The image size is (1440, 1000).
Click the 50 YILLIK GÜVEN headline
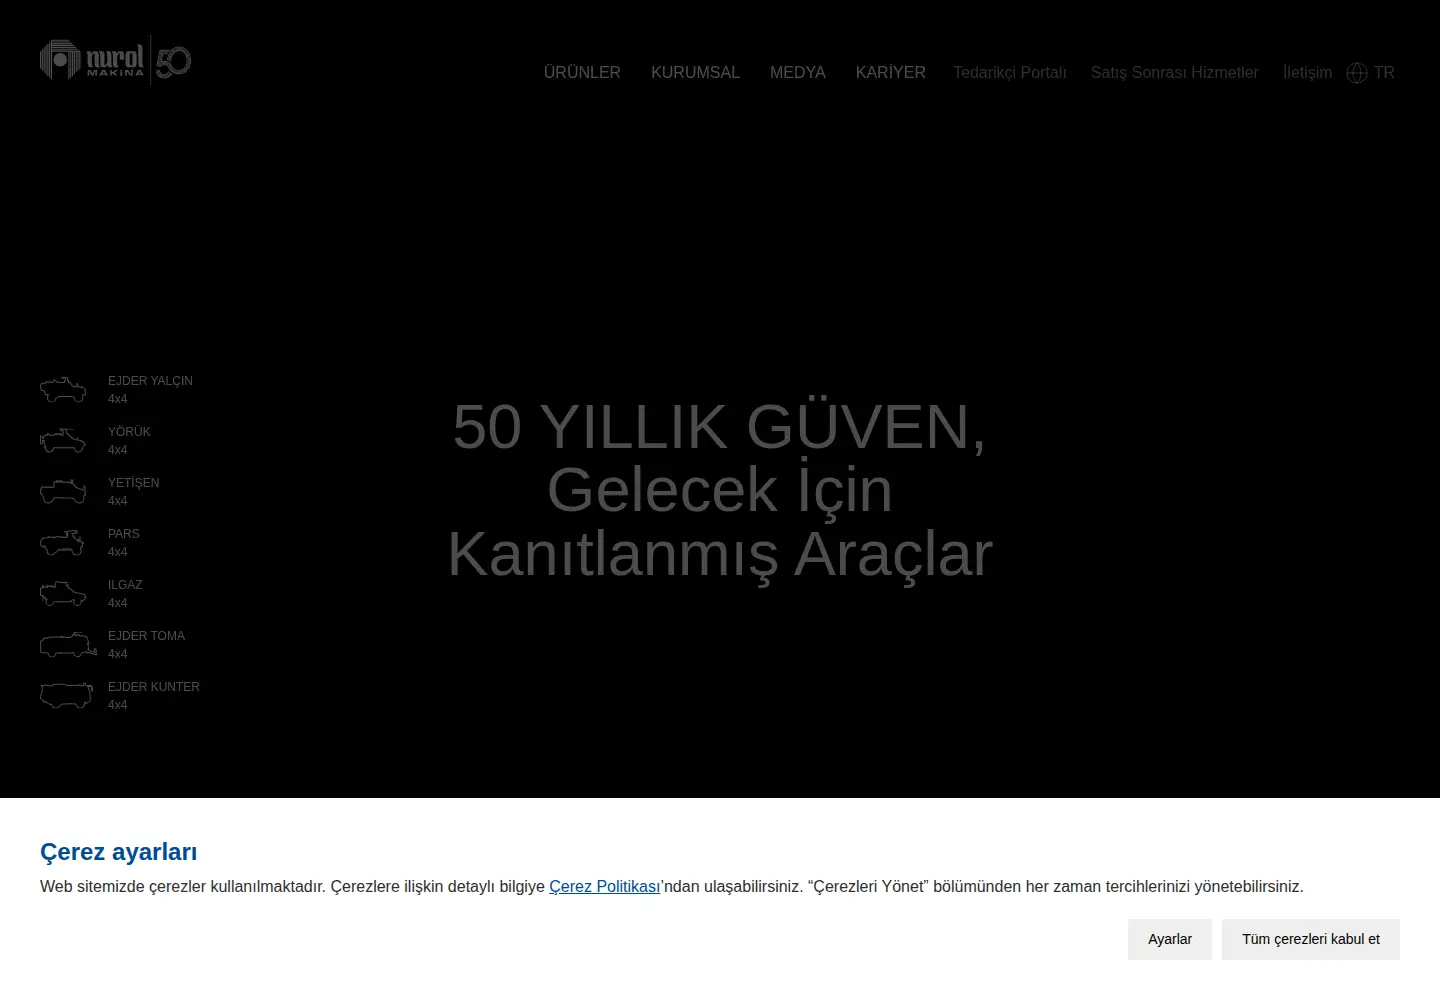coord(720,427)
